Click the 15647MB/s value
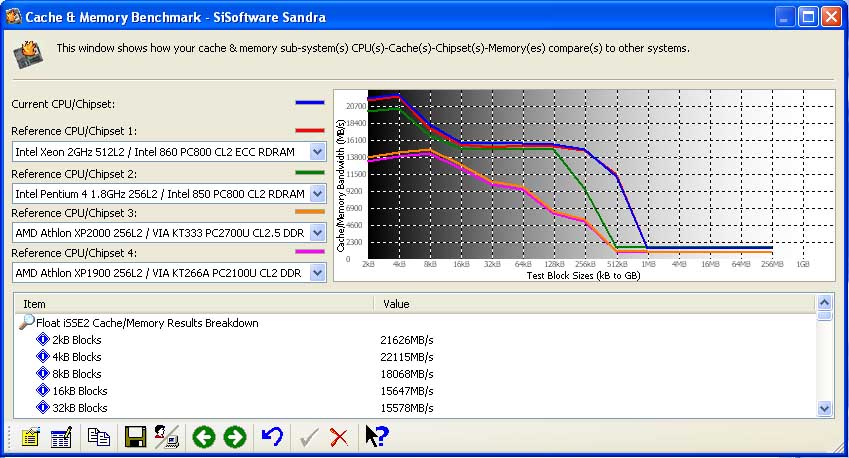This screenshot has height=458, width=849. click(x=407, y=391)
